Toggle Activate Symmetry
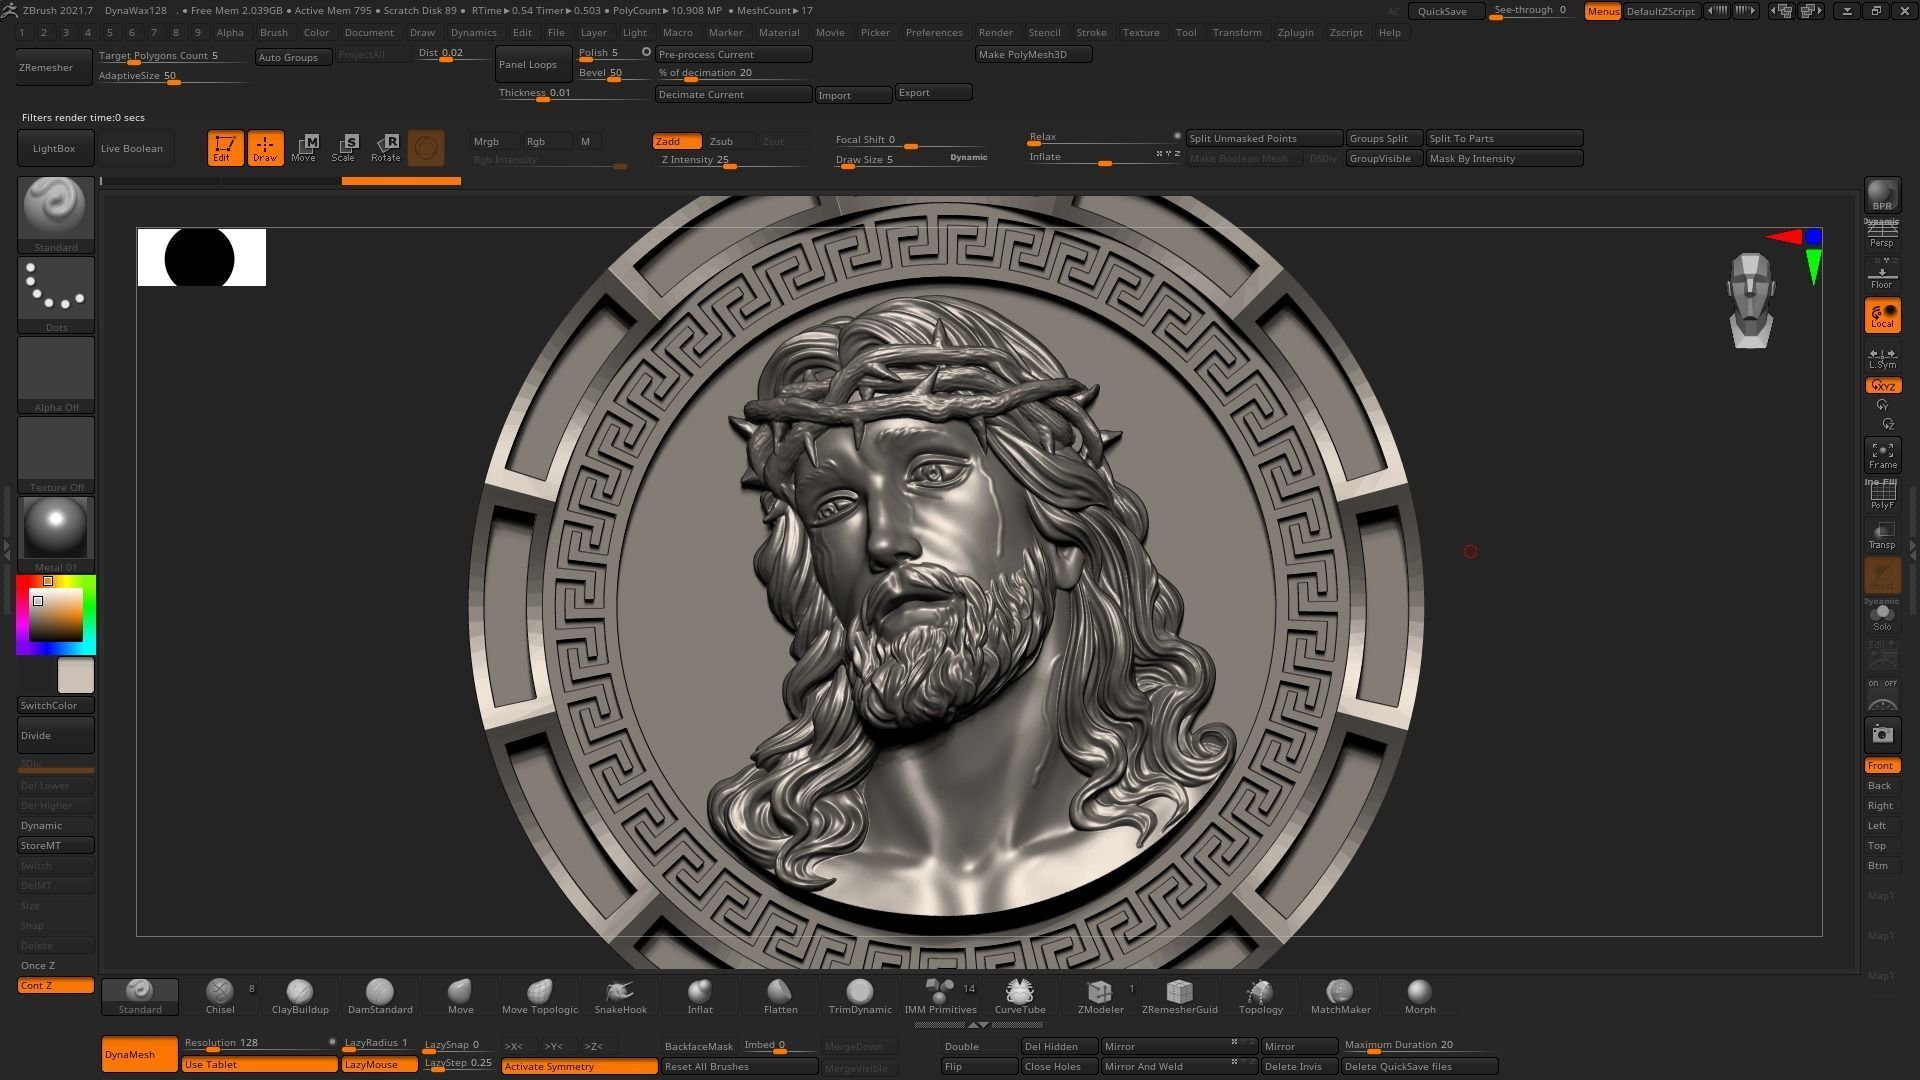 click(579, 1066)
